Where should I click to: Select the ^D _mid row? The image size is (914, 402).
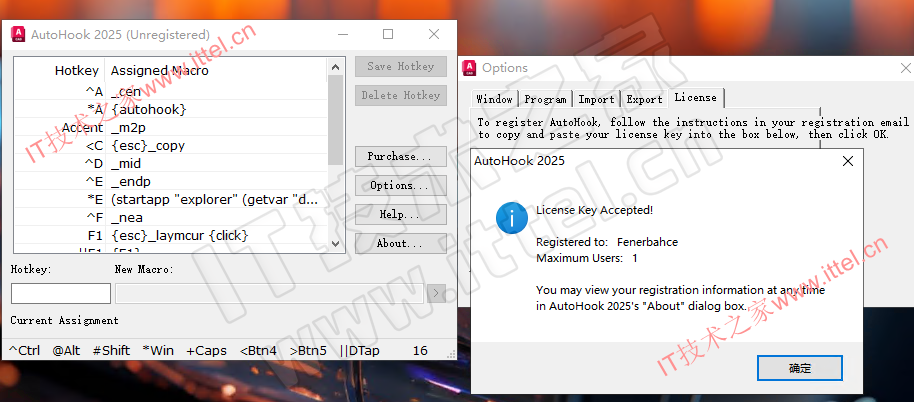pyautogui.click(x=171, y=163)
